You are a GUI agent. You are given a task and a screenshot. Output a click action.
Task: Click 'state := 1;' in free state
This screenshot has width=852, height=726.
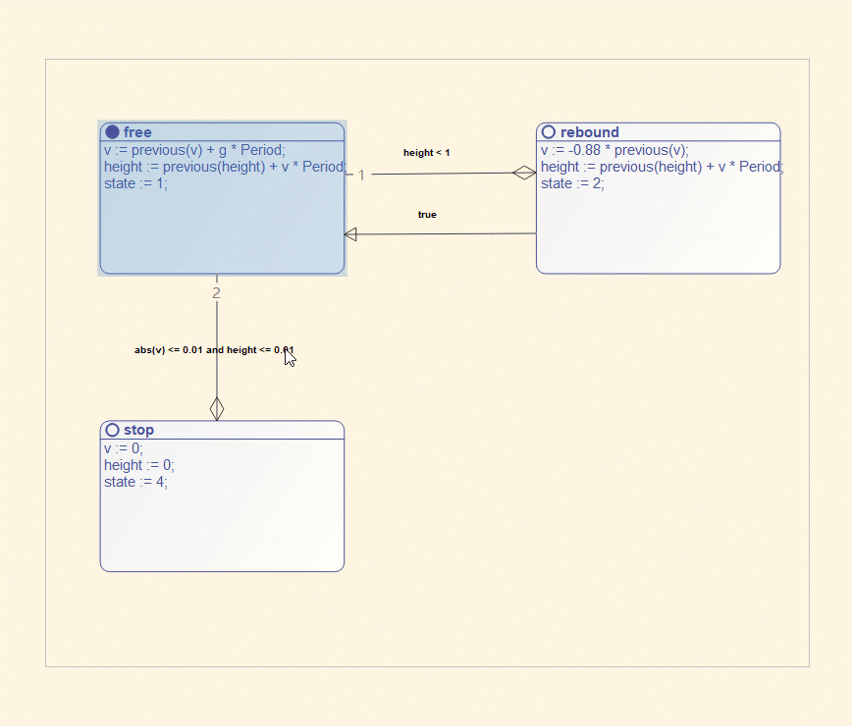tap(136, 184)
